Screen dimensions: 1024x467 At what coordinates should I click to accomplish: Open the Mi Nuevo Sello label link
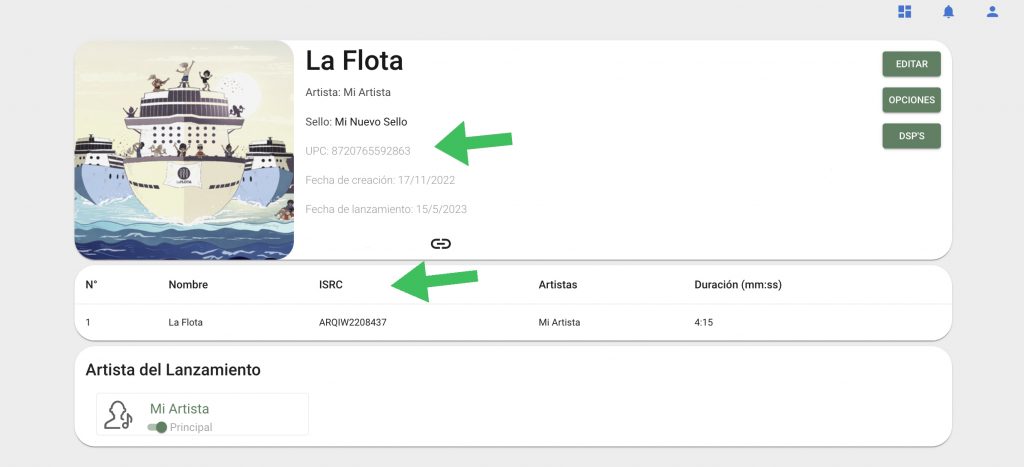pos(371,122)
